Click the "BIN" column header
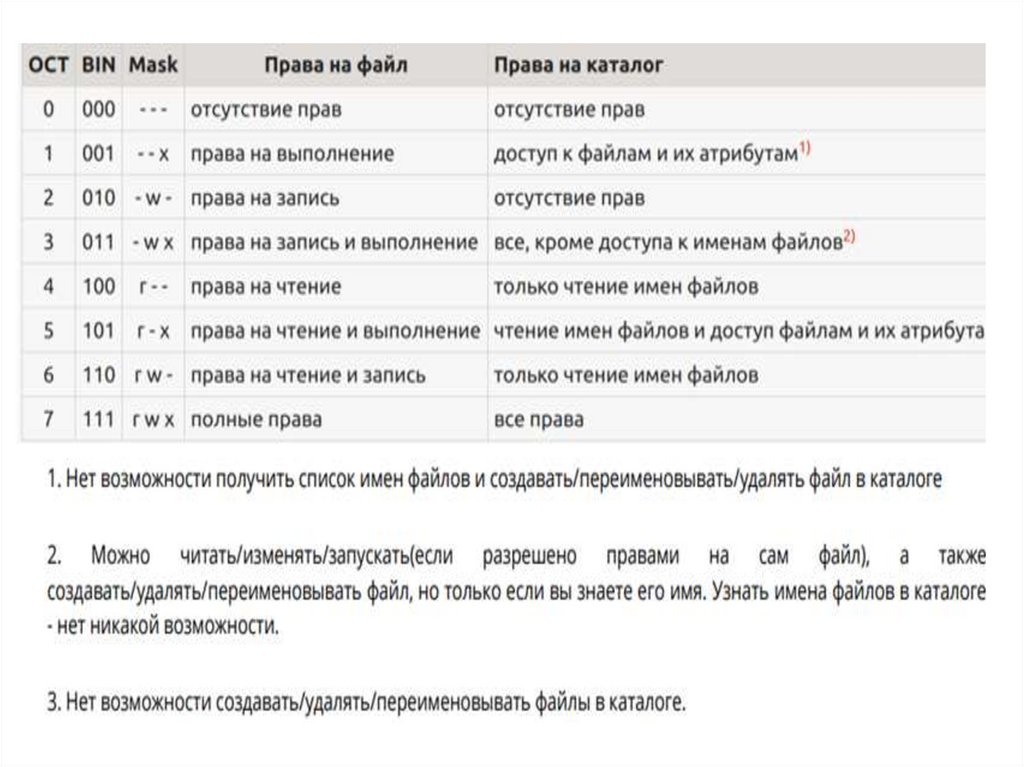Image resolution: width=1024 pixels, height=767 pixels. (x=99, y=65)
